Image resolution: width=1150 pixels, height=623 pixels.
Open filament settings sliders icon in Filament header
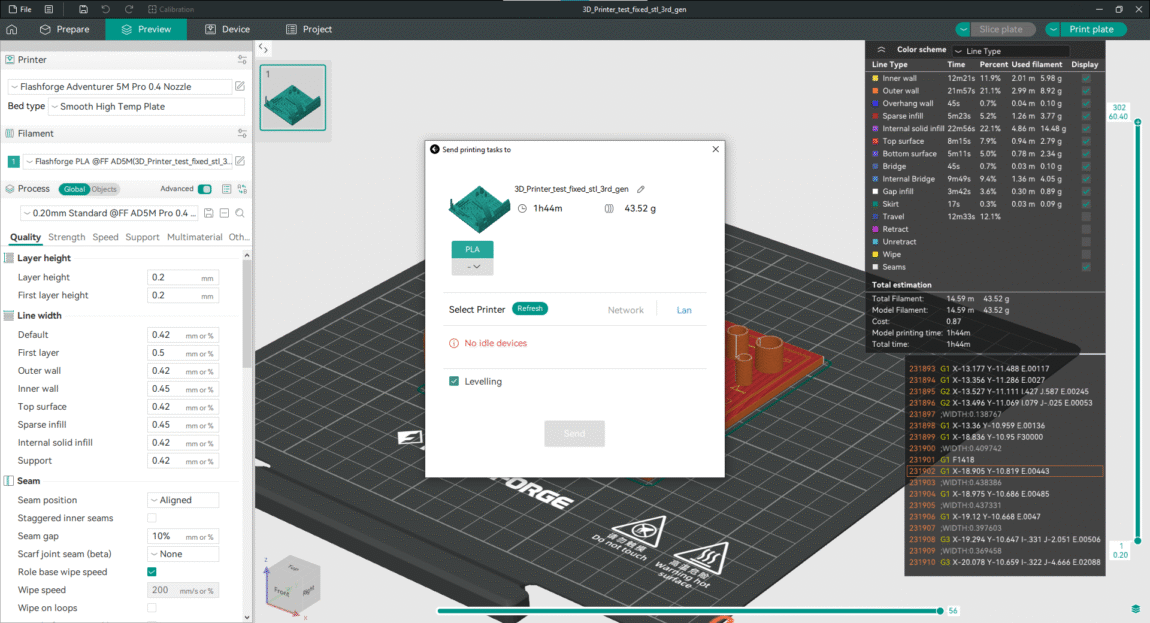pyautogui.click(x=242, y=134)
